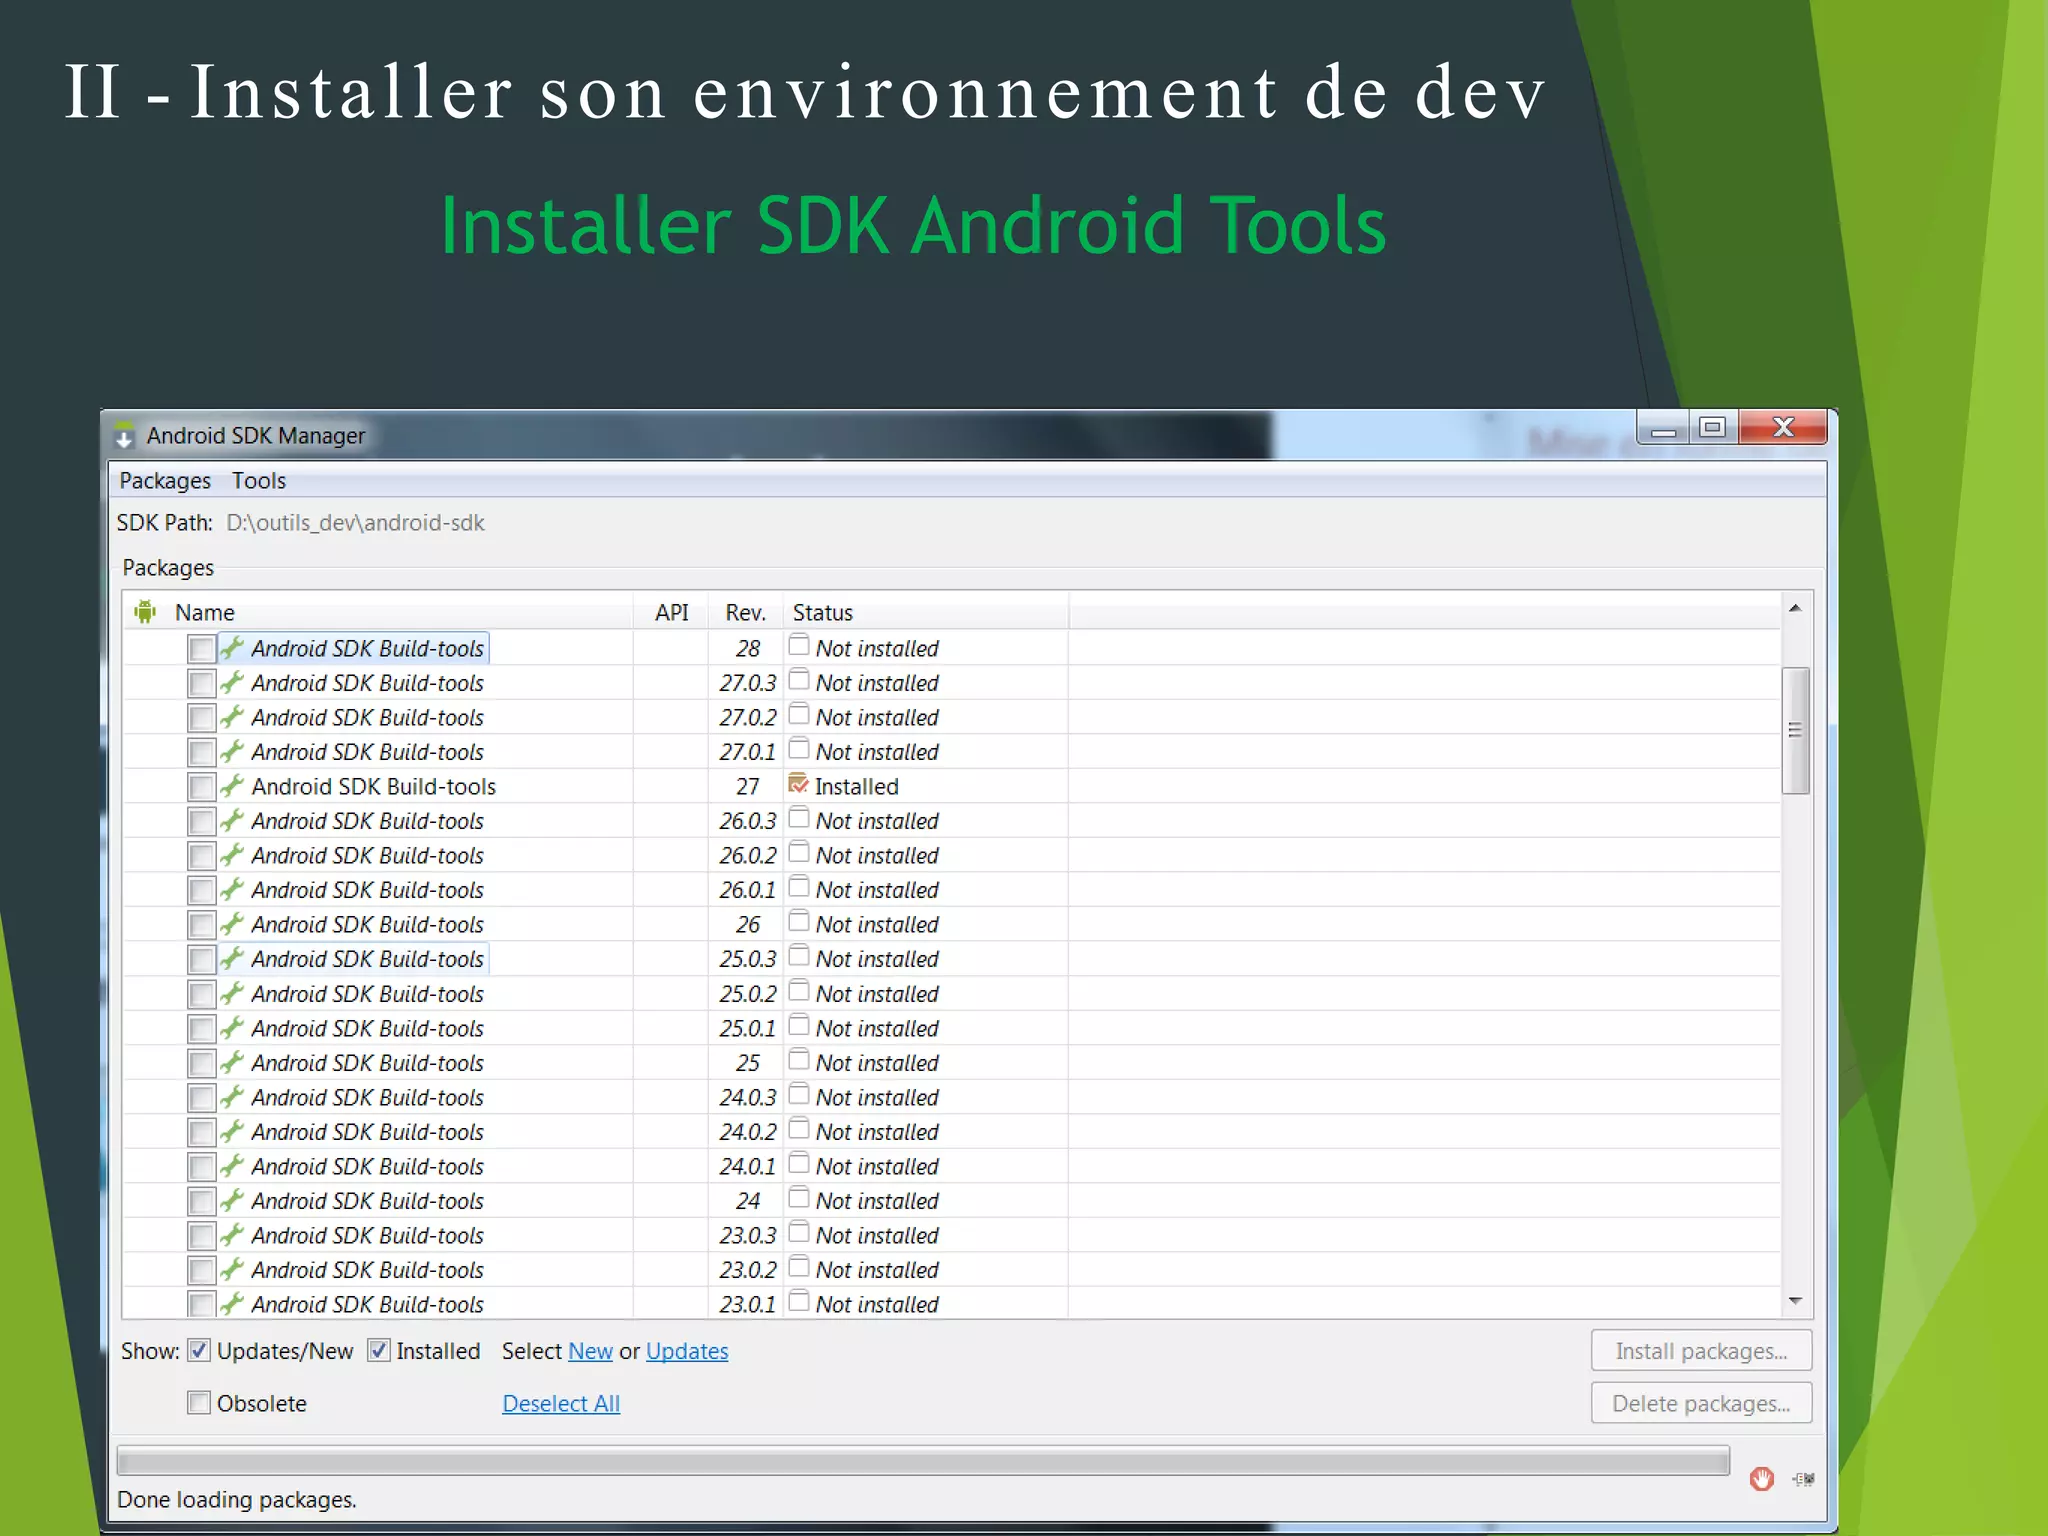The width and height of the screenshot is (2048, 1536).
Task: Check the box for Build-tools rev 27.0.3
Action: click(201, 684)
